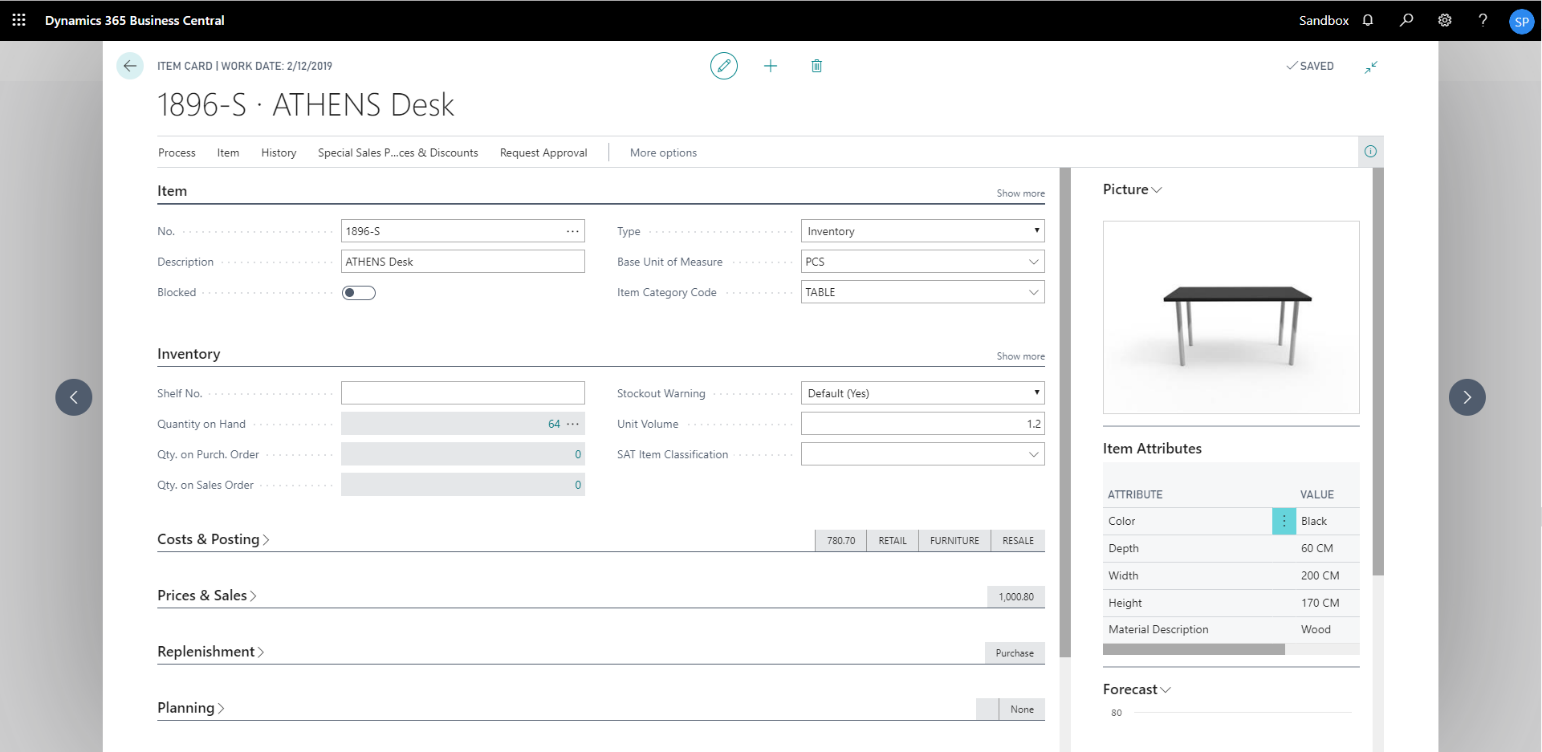Click the trash can delete icon
The image size is (1542, 752).
coord(816,66)
